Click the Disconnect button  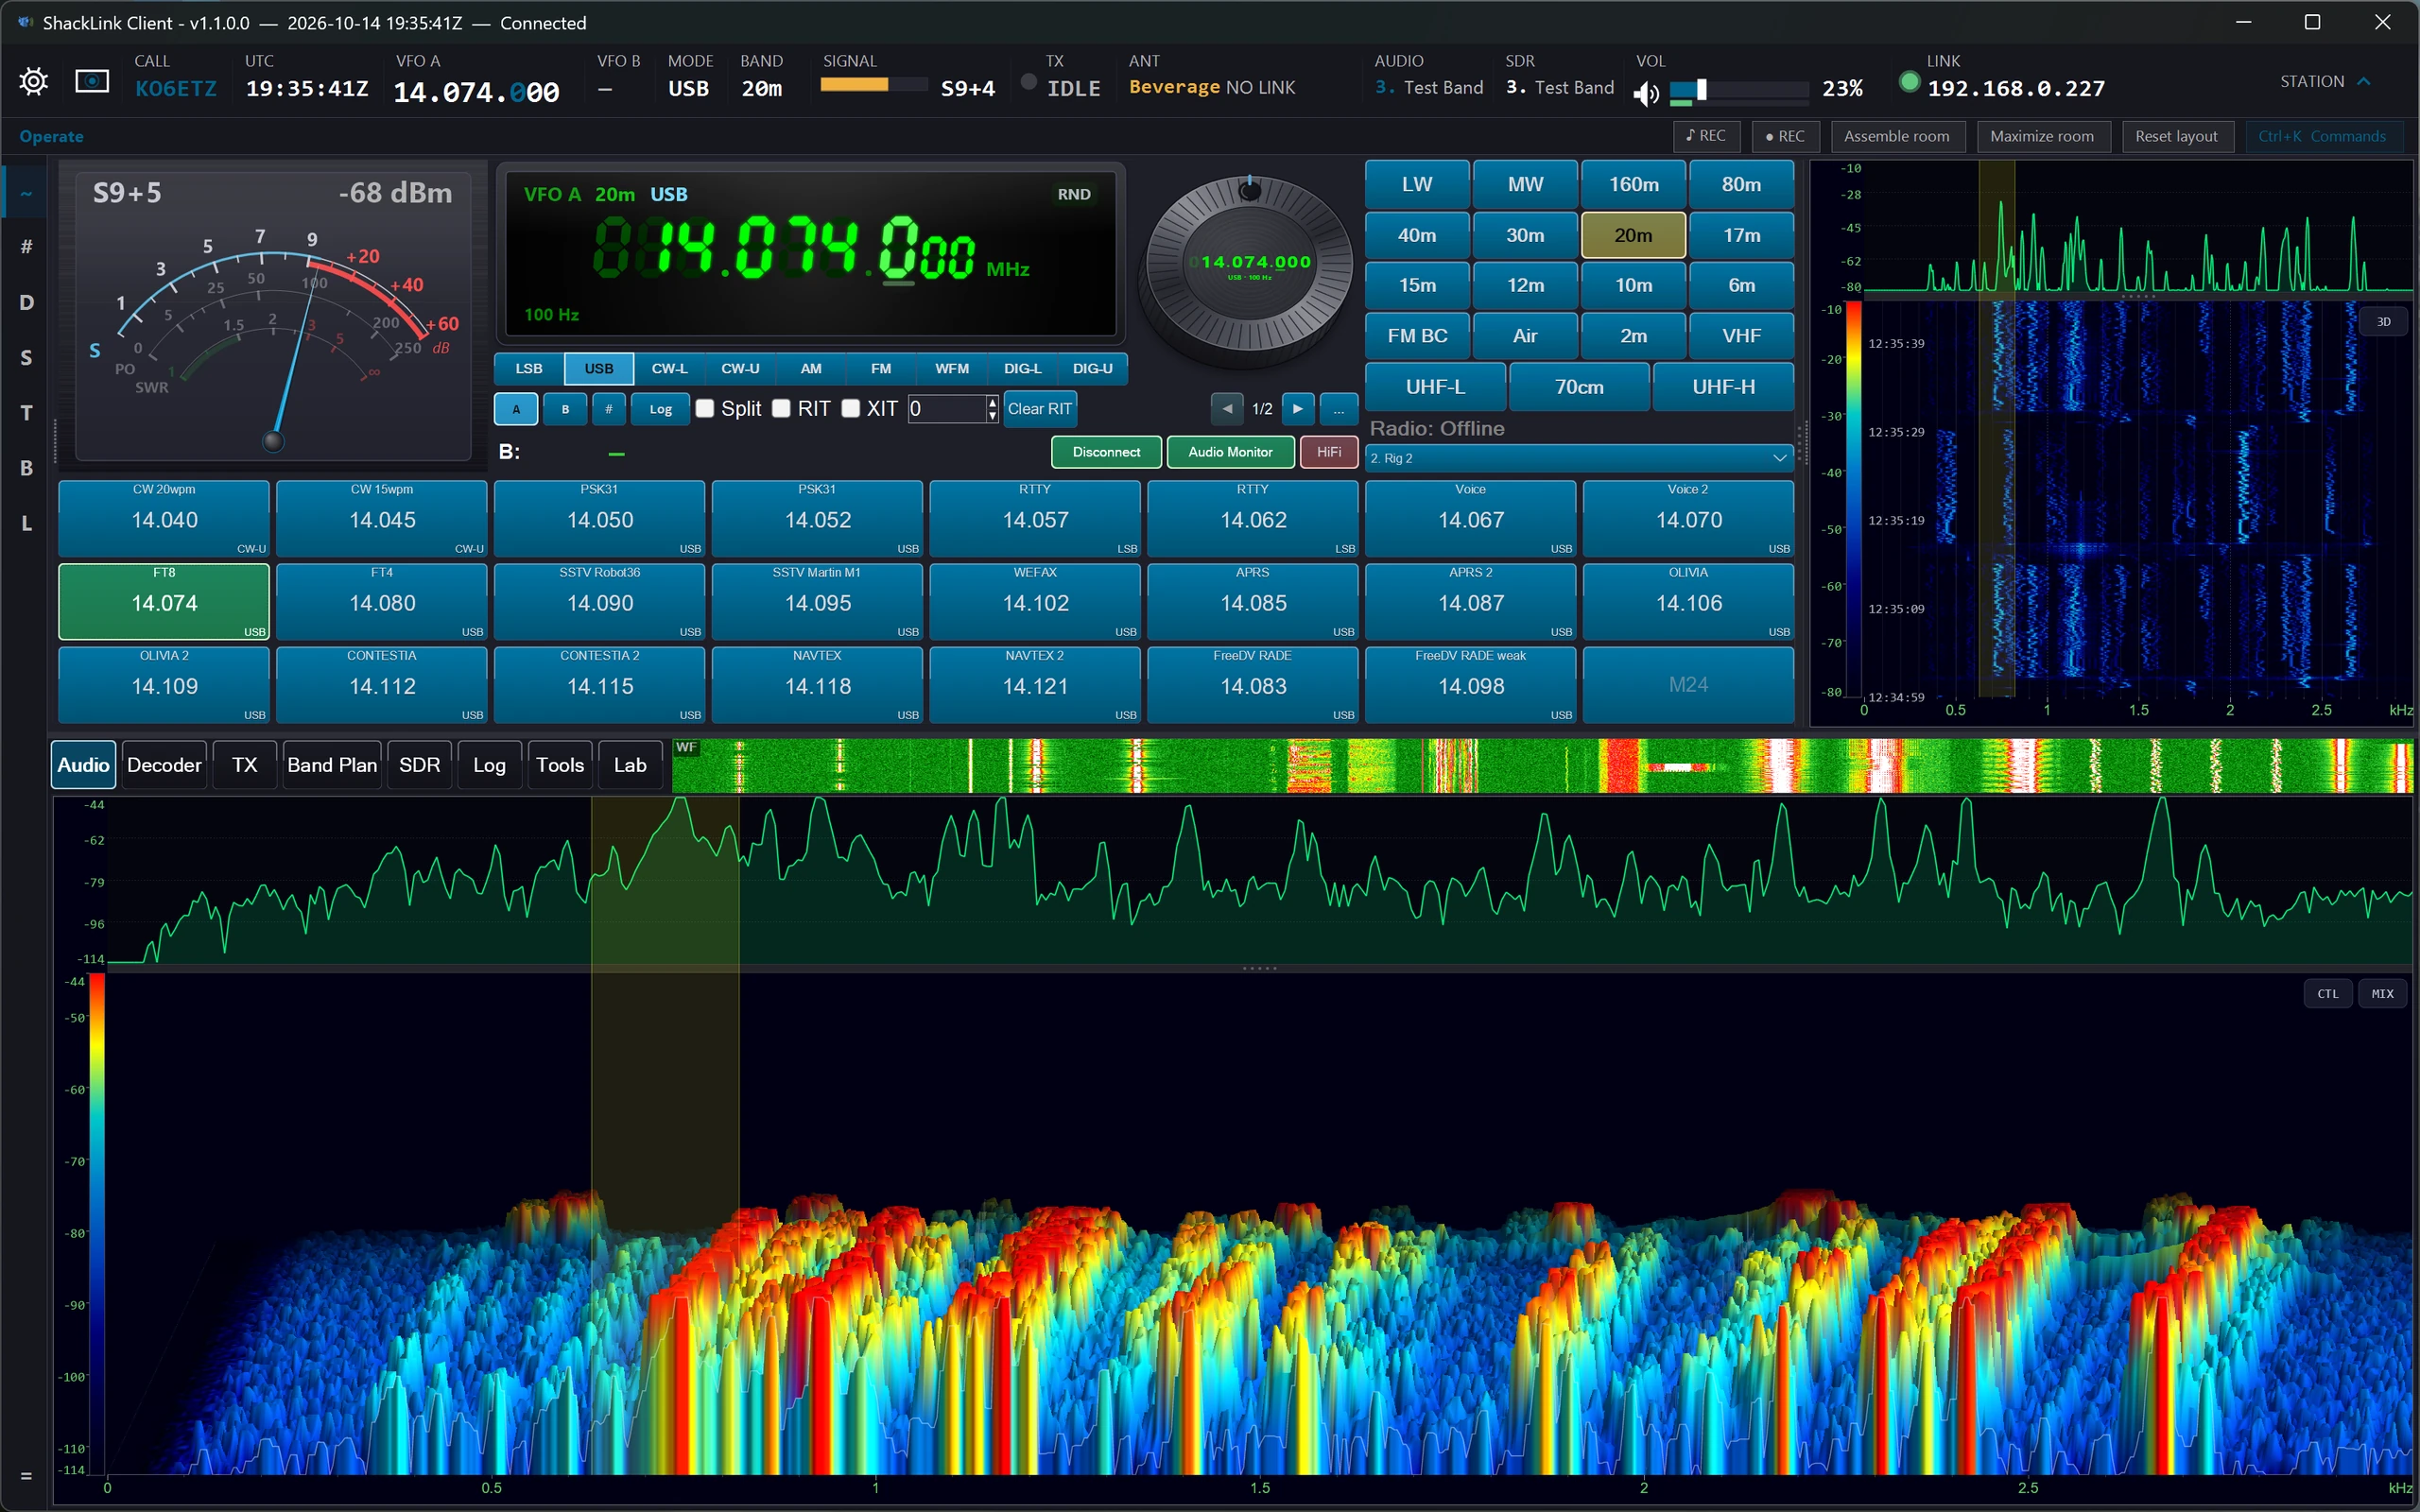click(1106, 452)
